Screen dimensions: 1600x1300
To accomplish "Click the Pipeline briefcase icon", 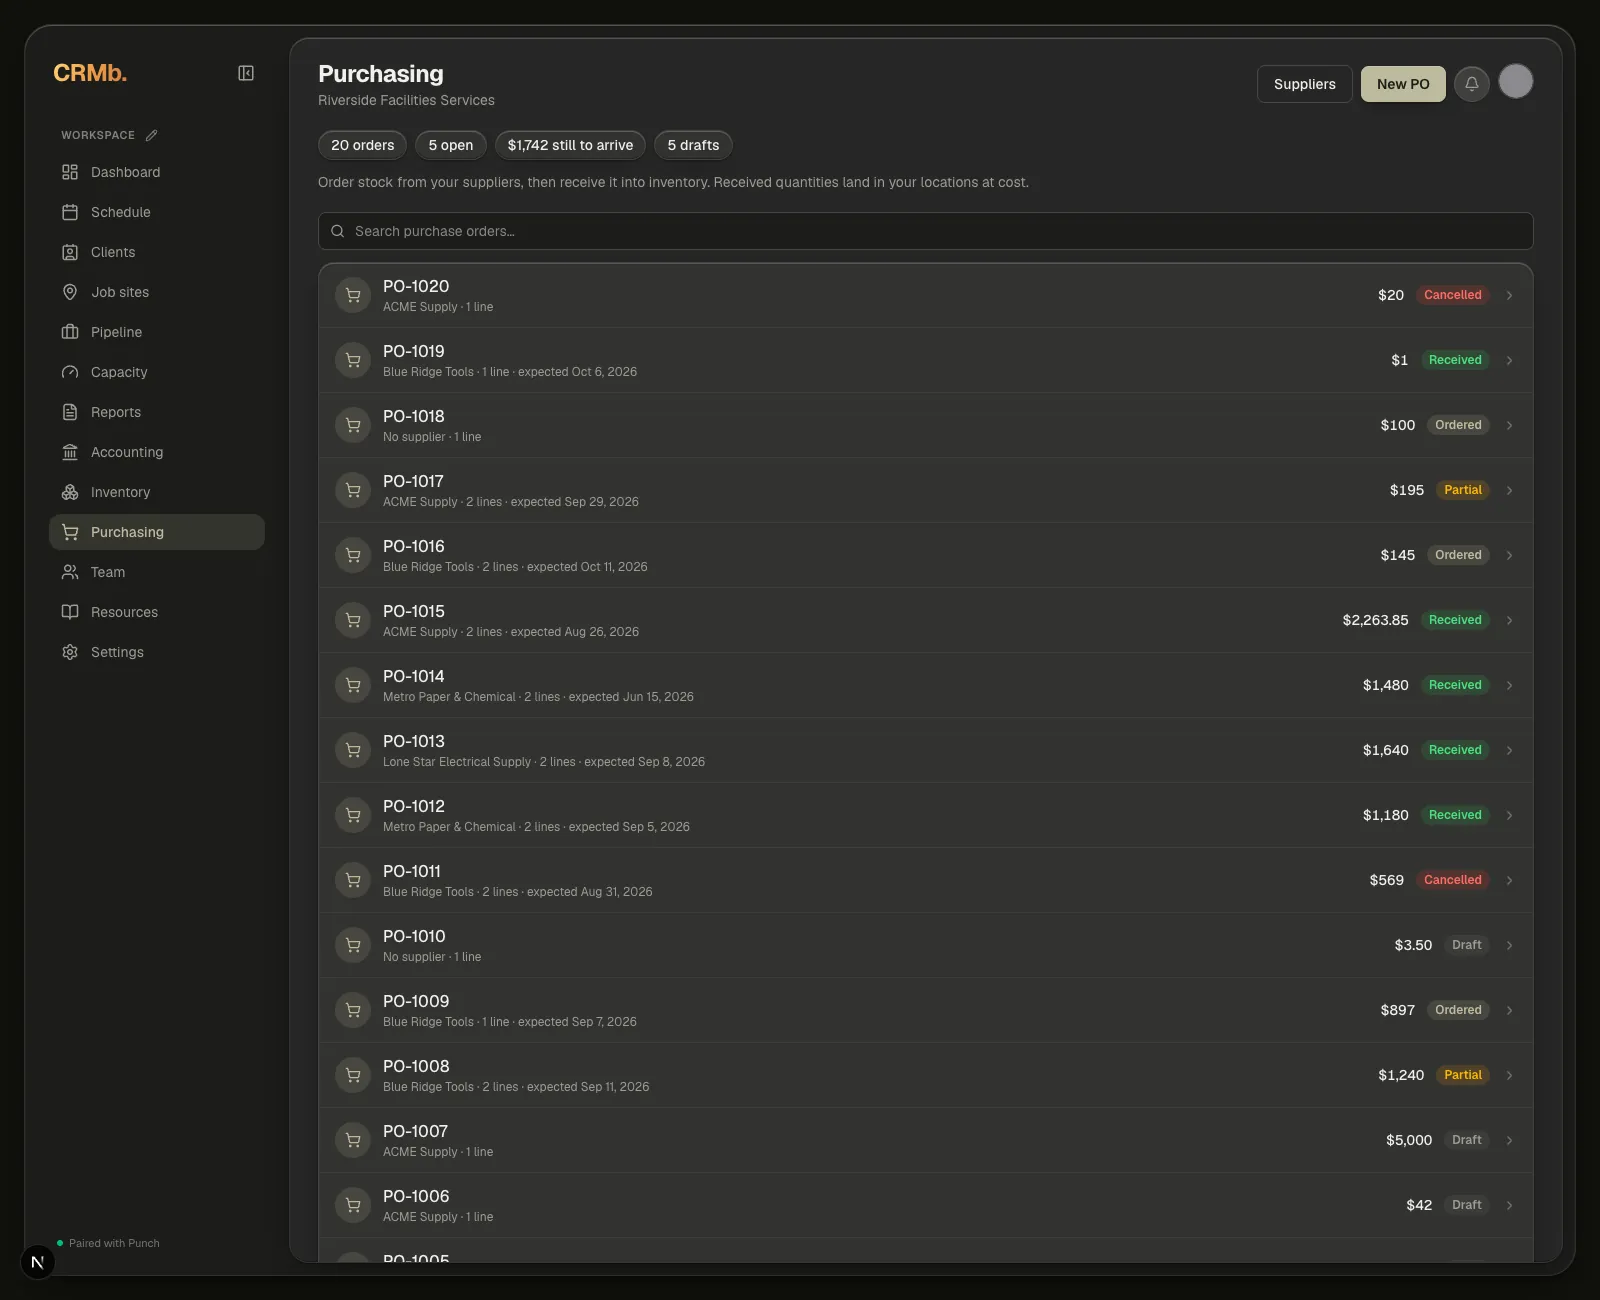I will (70, 332).
